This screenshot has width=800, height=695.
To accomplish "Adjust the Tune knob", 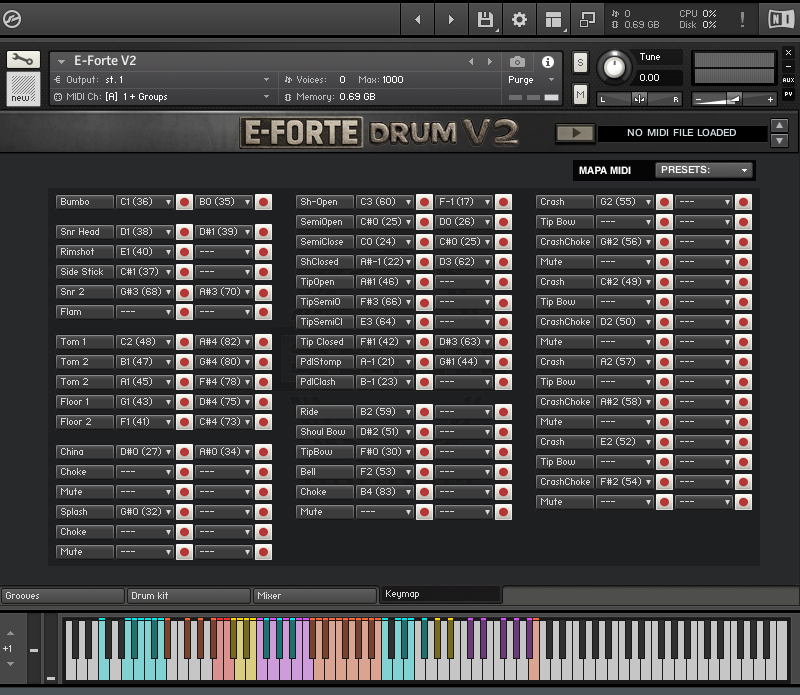I will tap(614, 67).
